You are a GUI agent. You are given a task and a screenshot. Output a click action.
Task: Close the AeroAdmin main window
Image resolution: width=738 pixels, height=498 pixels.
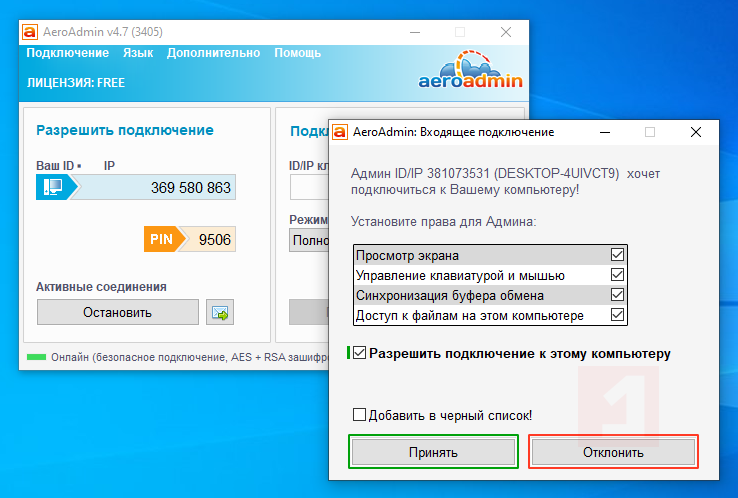coord(506,32)
